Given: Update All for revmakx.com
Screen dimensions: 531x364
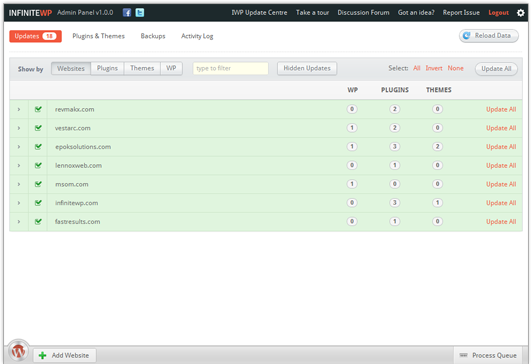Looking at the screenshot, I should point(501,109).
